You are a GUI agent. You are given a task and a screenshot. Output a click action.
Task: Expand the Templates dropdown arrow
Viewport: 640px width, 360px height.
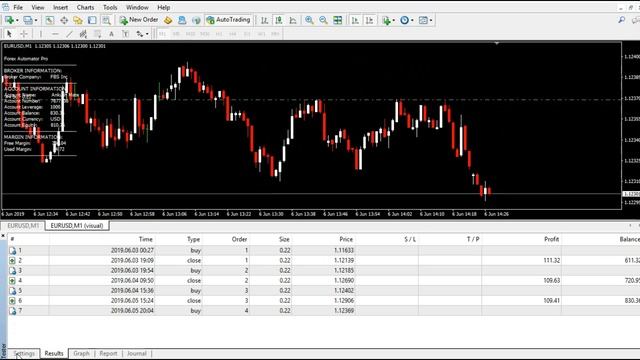tap(431, 20)
